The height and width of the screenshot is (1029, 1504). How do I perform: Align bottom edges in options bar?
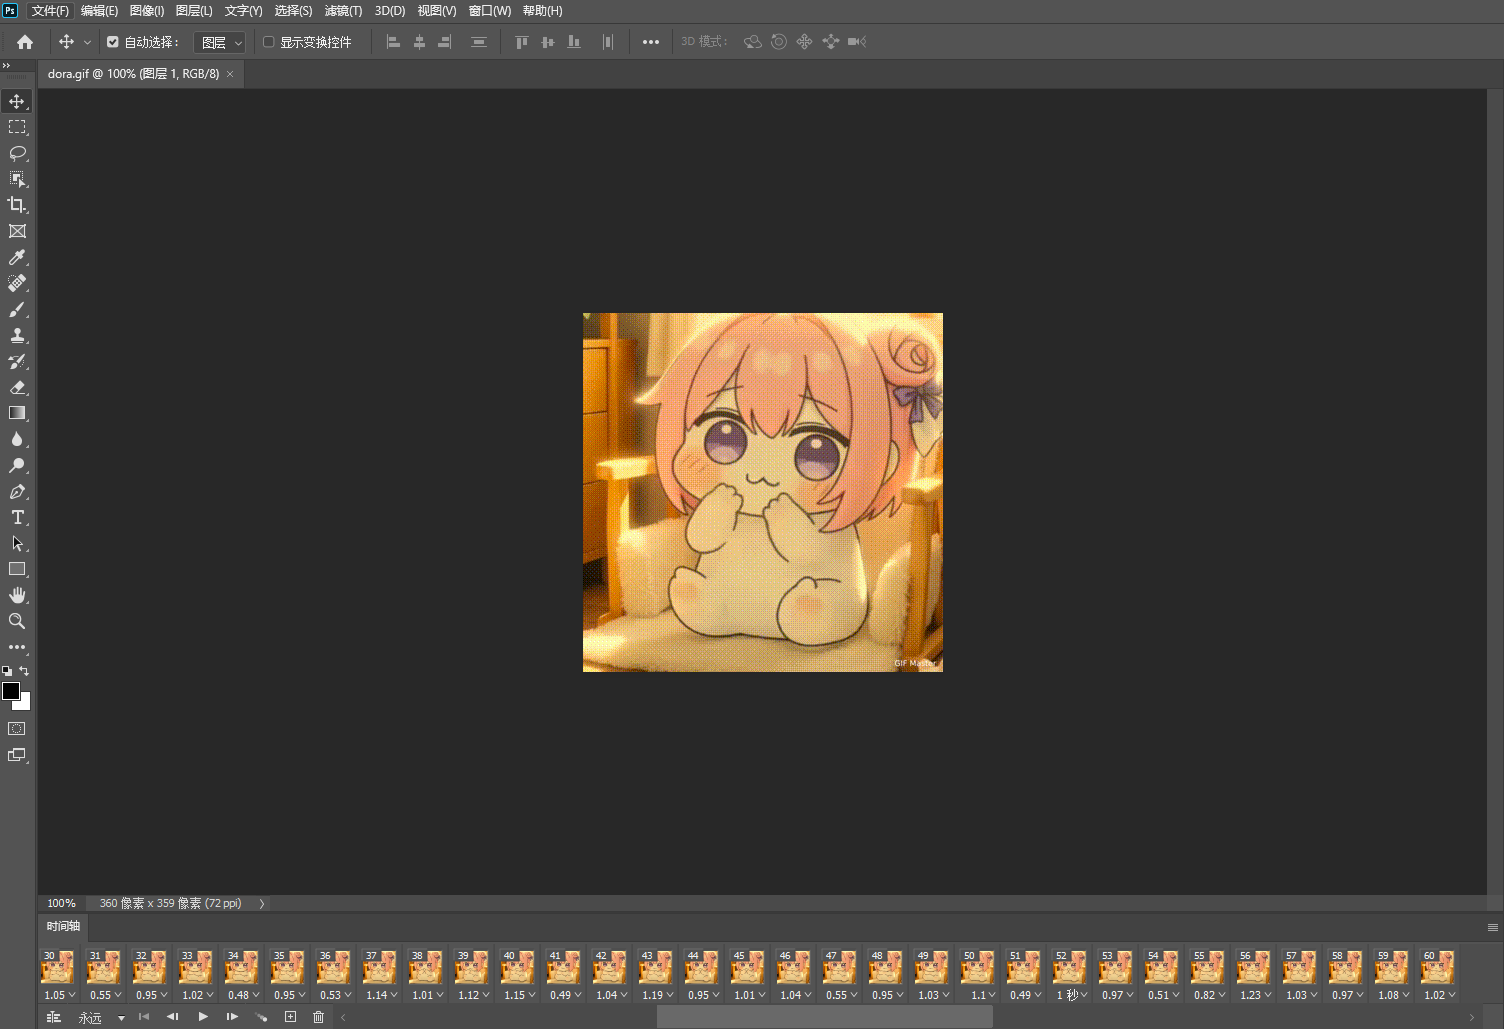point(574,42)
